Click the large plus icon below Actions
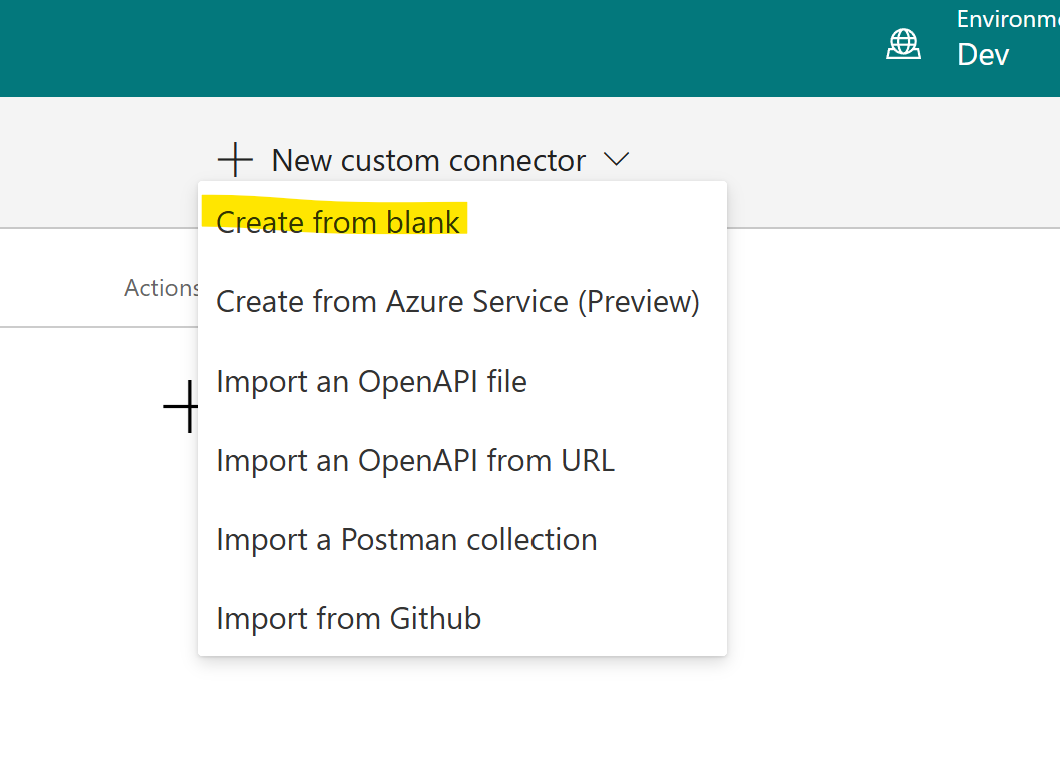Viewport: 1060px width, 780px height. (180, 406)
